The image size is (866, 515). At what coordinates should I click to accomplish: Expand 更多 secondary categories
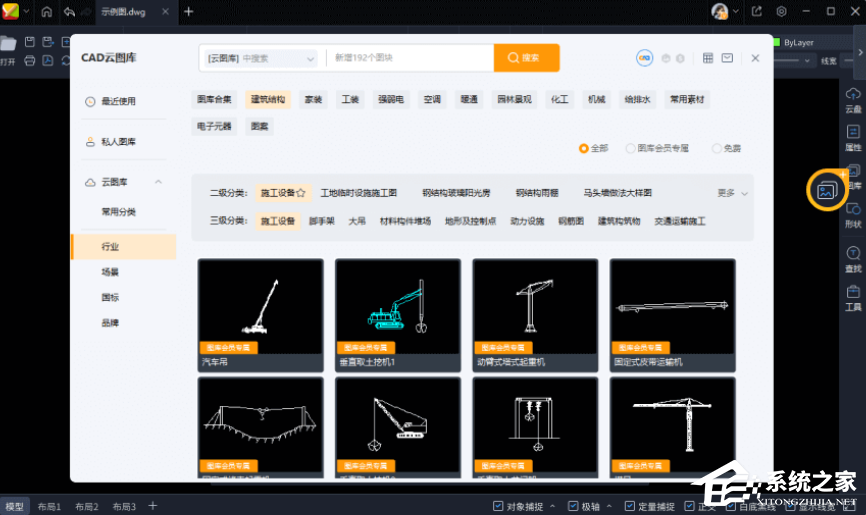pos(732,193)
